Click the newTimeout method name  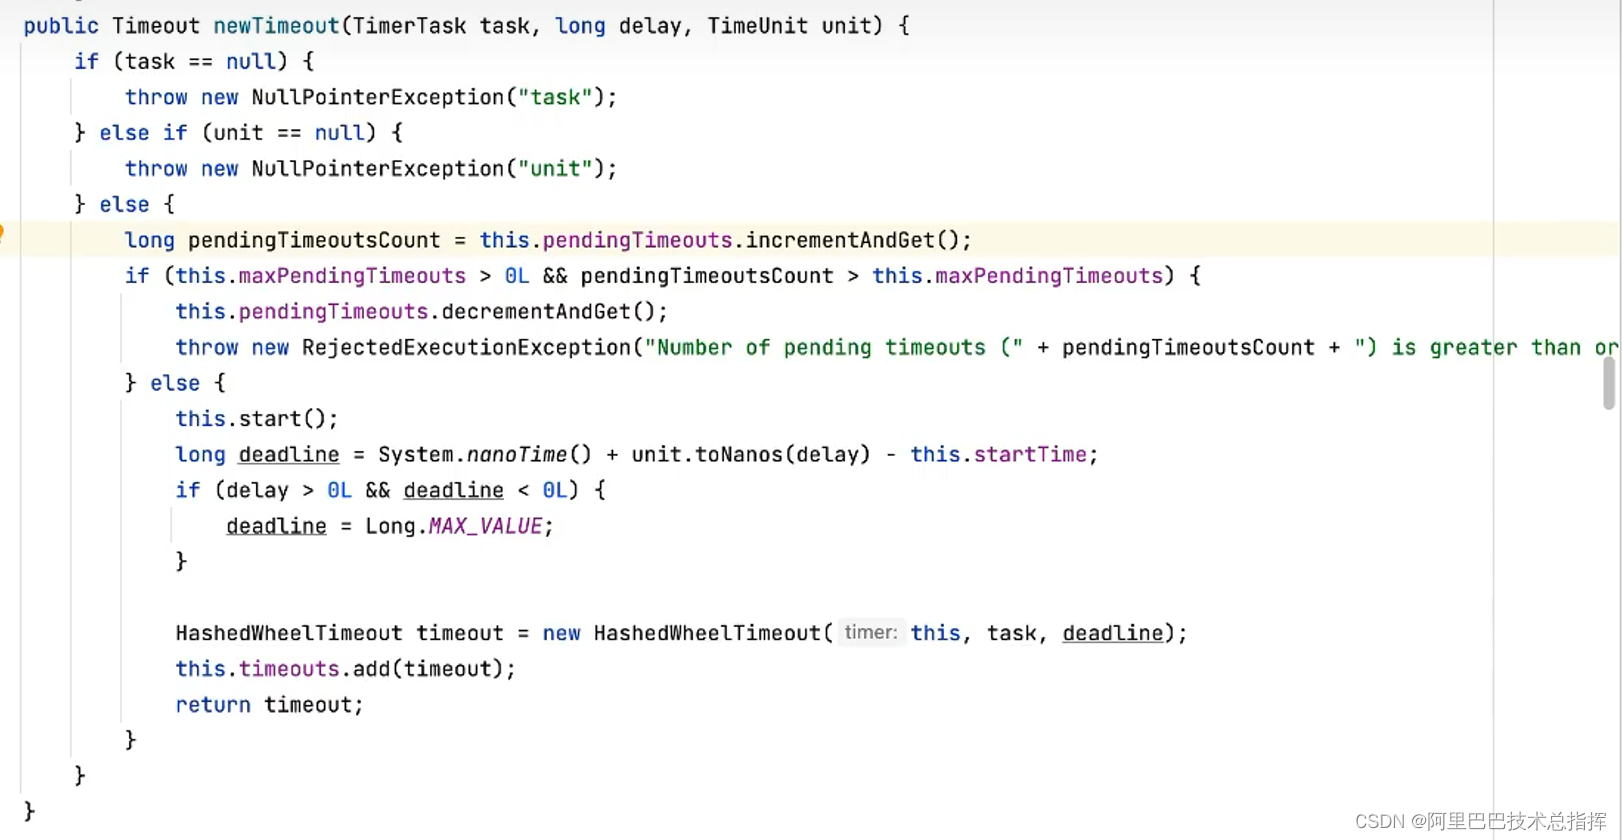pyautogui.click(x=276, y=26)
